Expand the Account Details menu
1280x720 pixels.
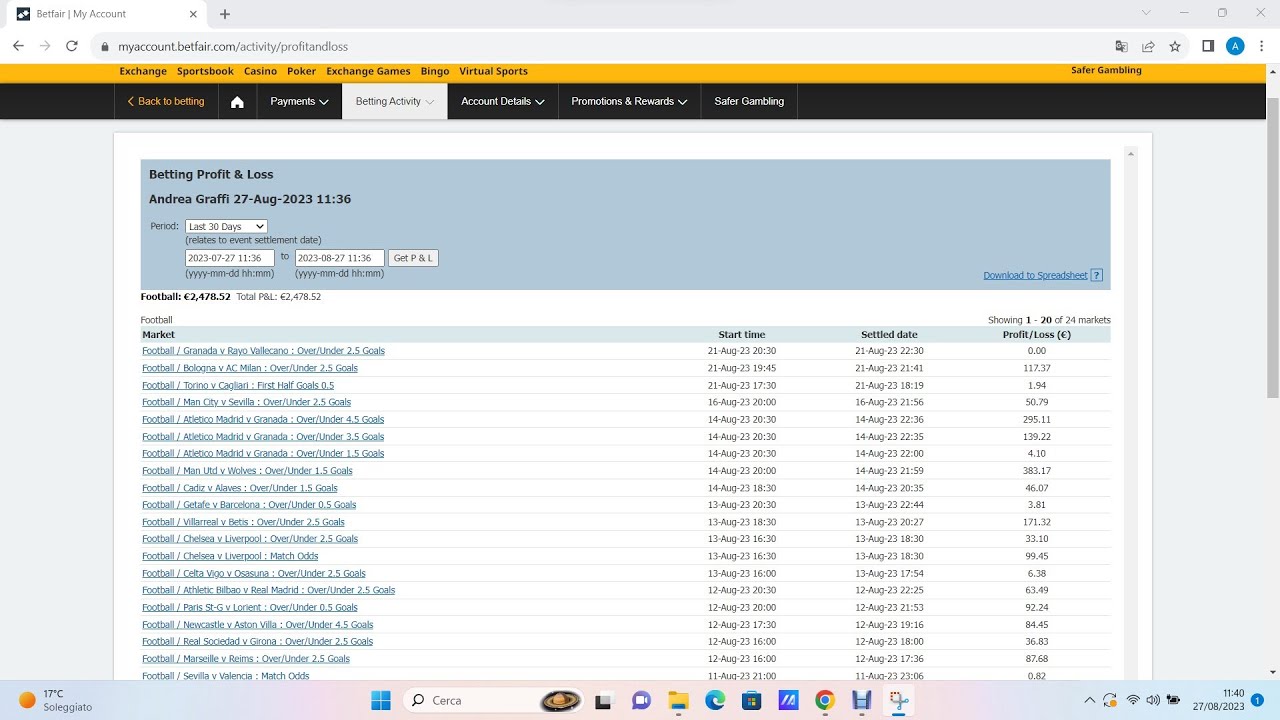(502, 102)
